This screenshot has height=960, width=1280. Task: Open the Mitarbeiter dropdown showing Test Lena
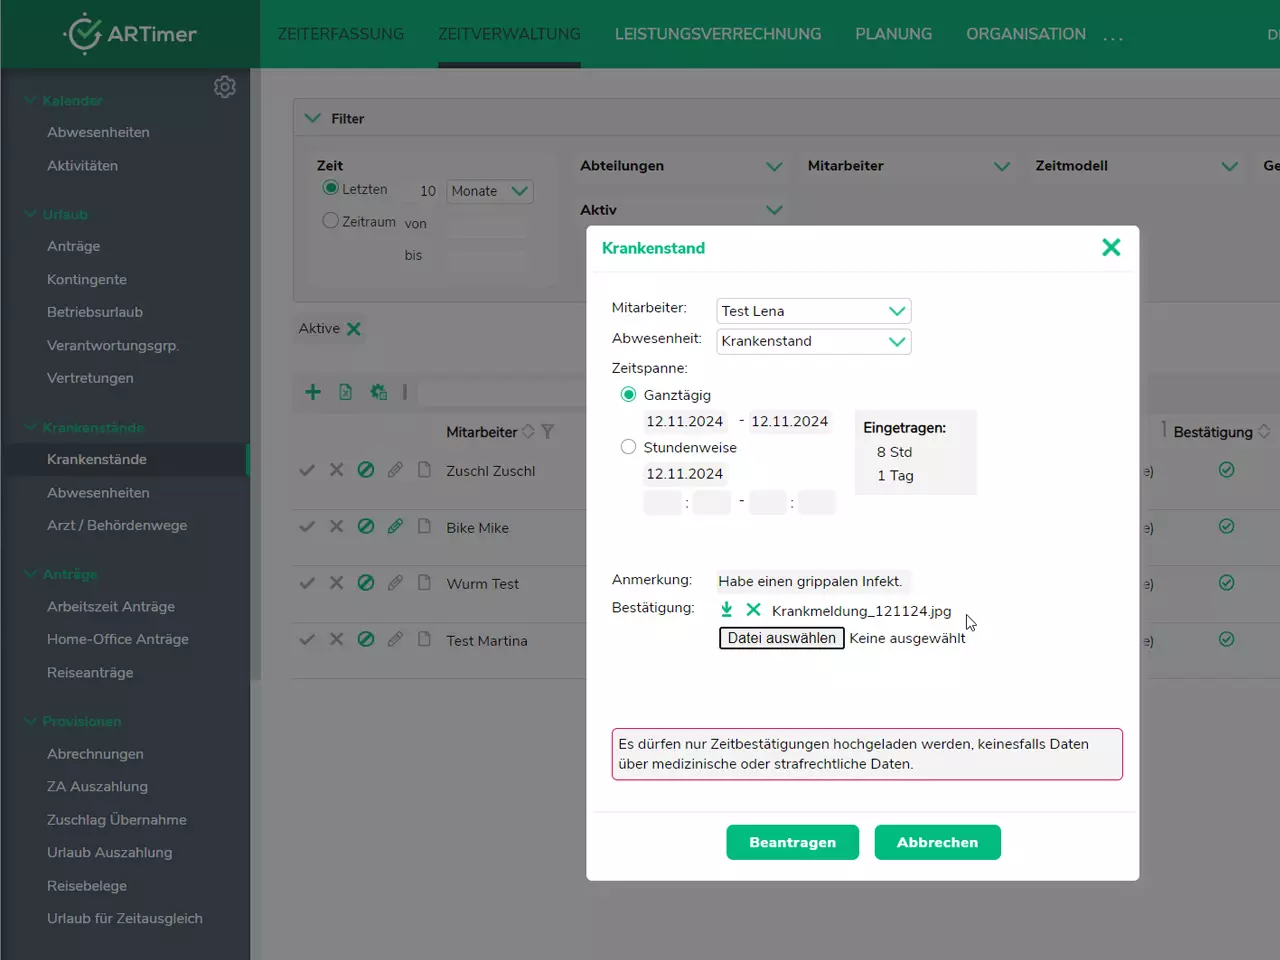pyautogui.click(x=814, y=311)
